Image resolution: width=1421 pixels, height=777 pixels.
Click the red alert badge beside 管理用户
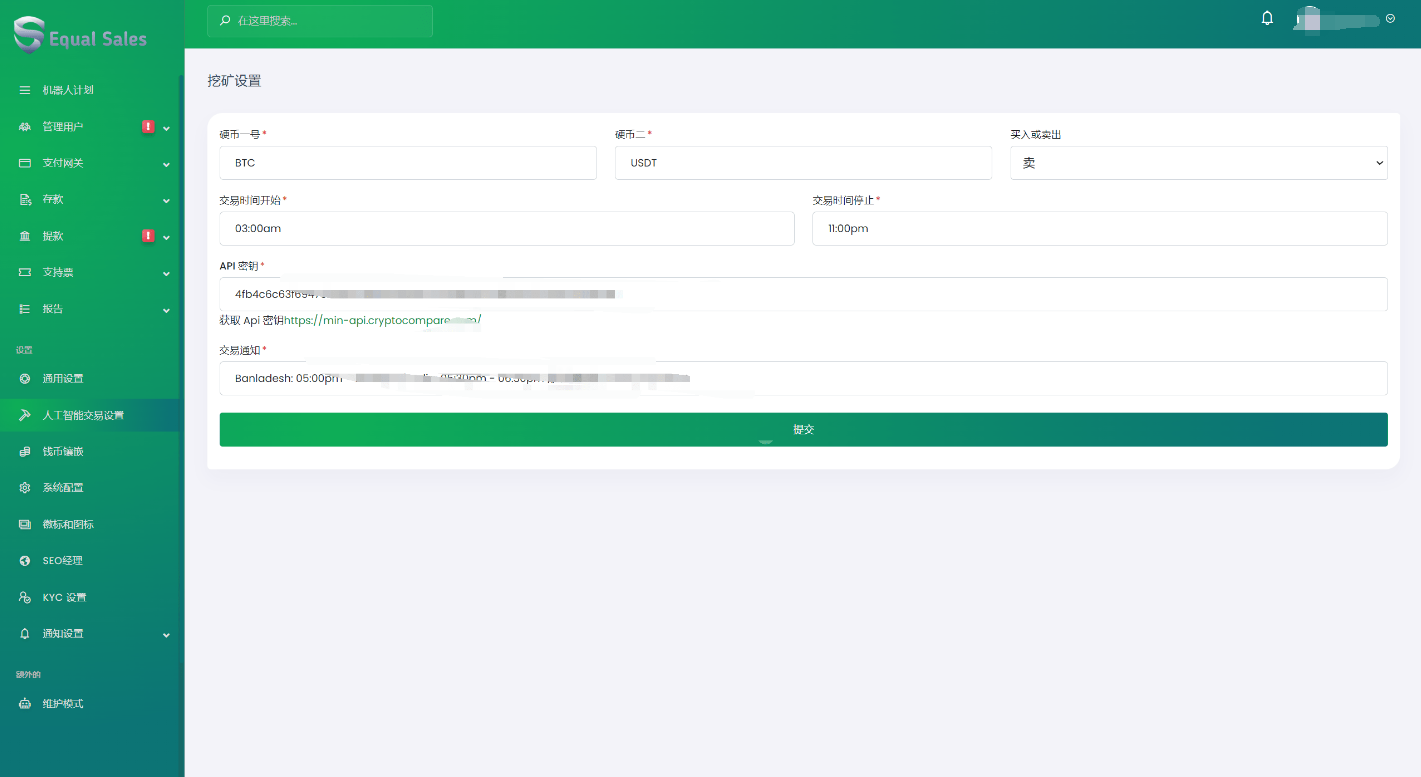(x=148, y=127)
